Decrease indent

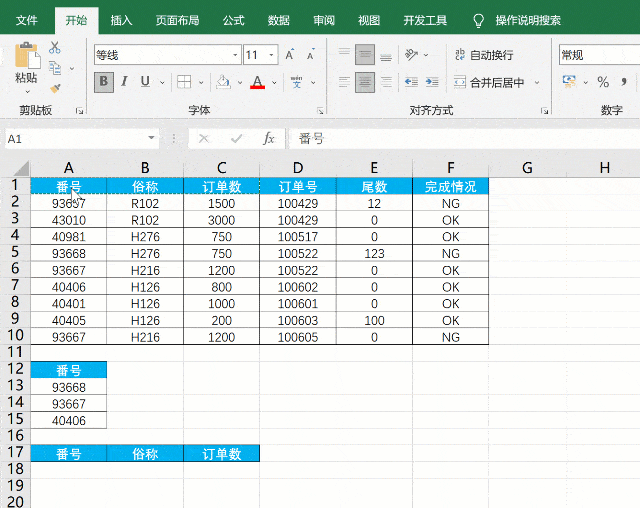(x=411, y=82)
